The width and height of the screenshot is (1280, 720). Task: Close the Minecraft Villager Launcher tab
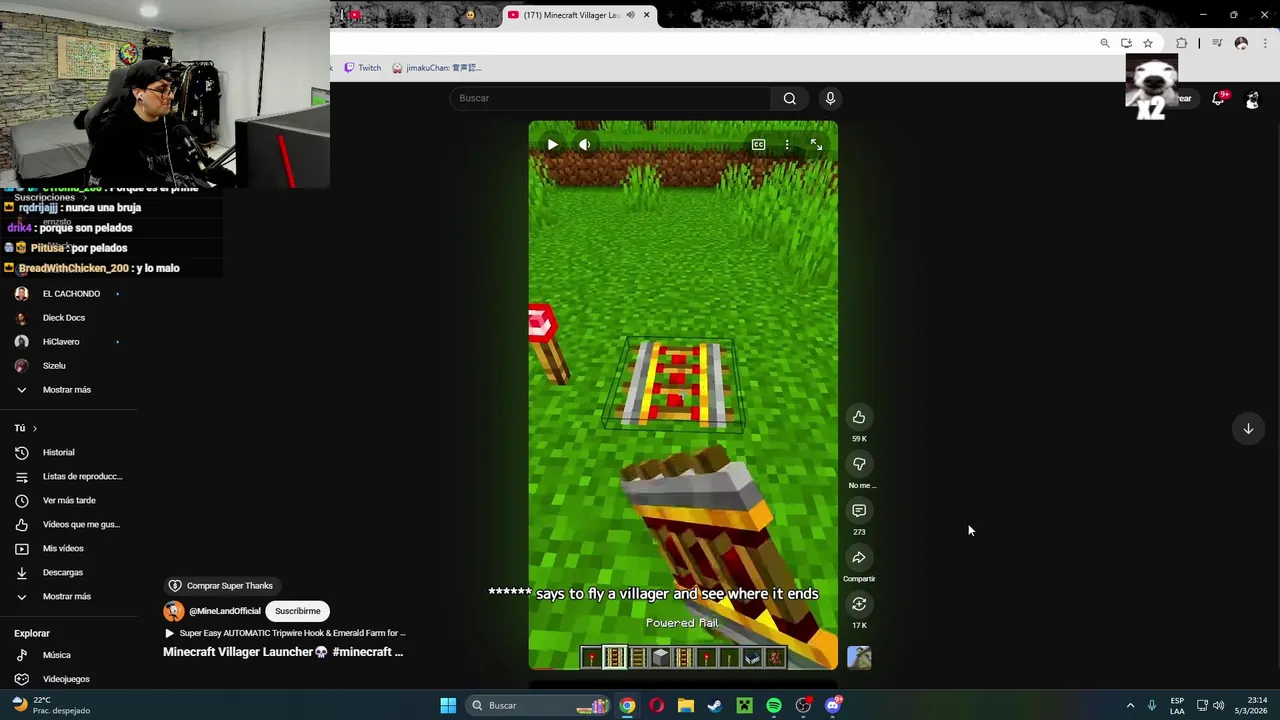646,15
